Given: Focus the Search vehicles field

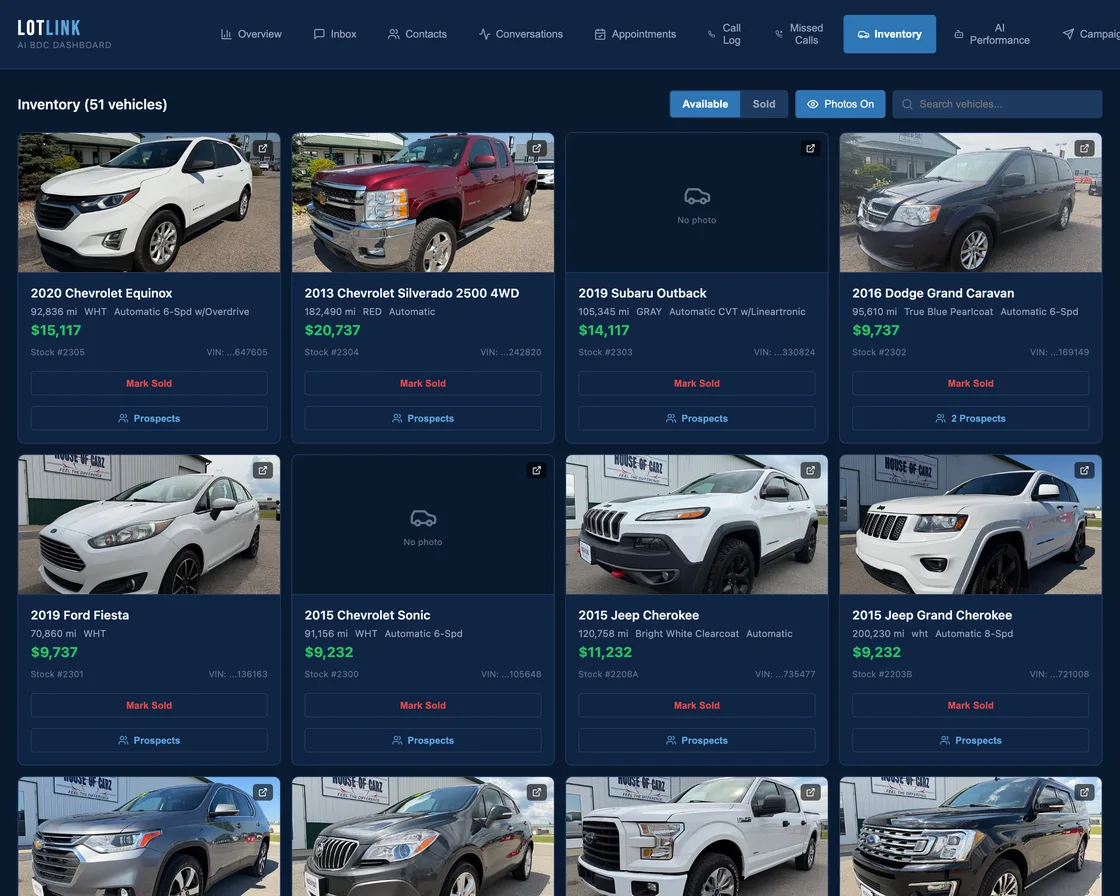Looking at the screenshot, I should coord(997,104).
